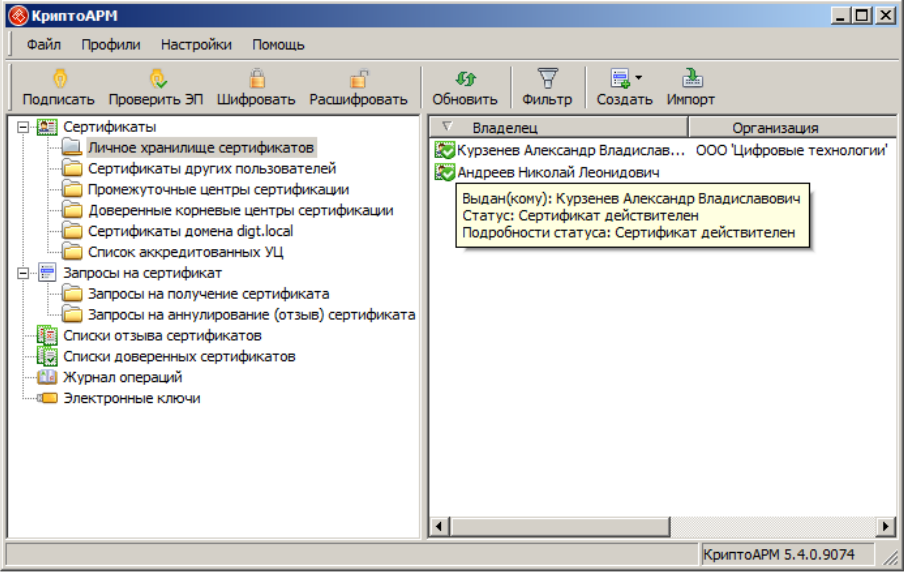Click the Журнал операций book icon
This screenshot has width=904, height=572.
click(47, 377)
